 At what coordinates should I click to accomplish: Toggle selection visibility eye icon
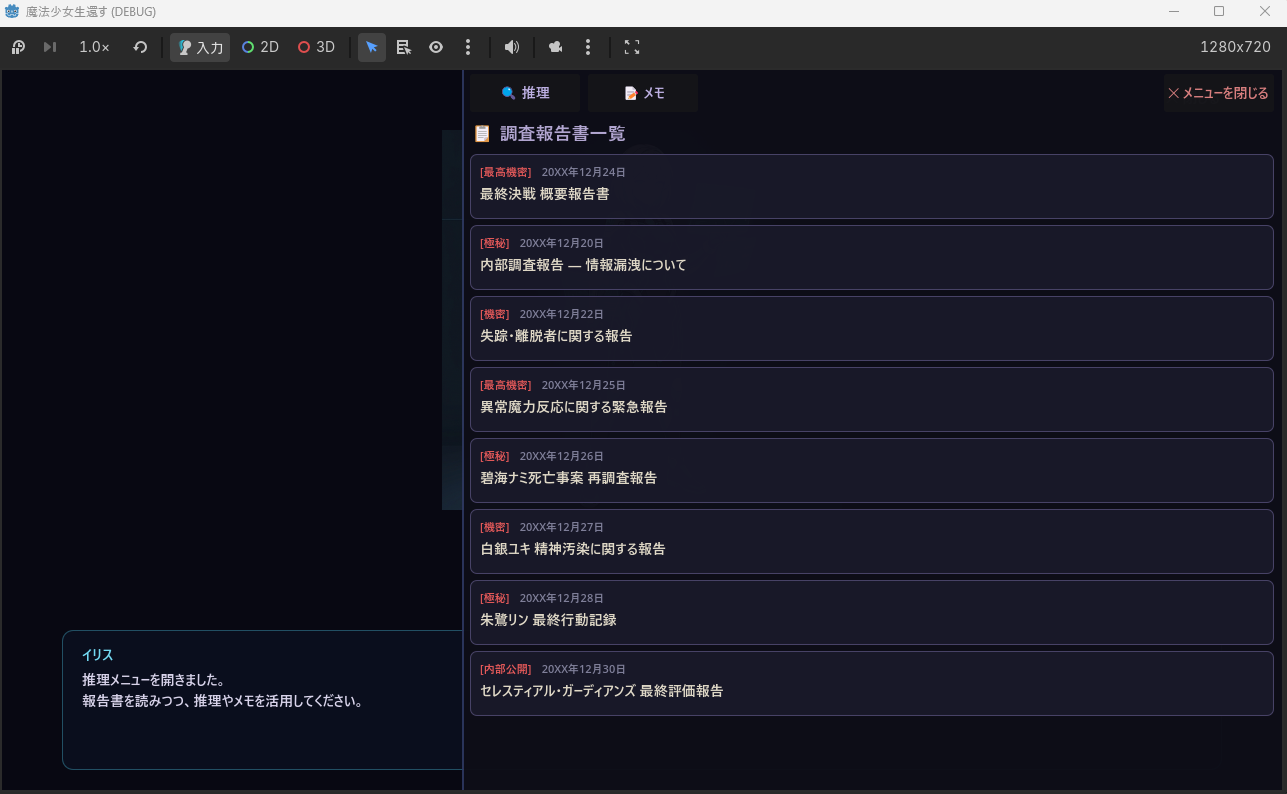click(436, 47)
